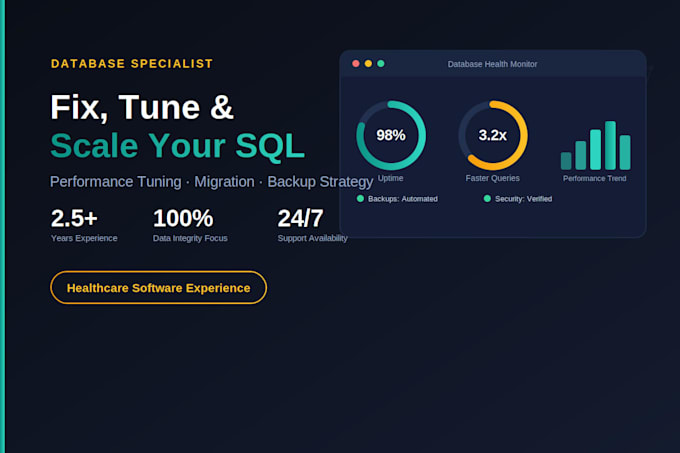Click the Performance Trend bar chart
The width and height of the screenshot is (680, 453).
[595, 145]
